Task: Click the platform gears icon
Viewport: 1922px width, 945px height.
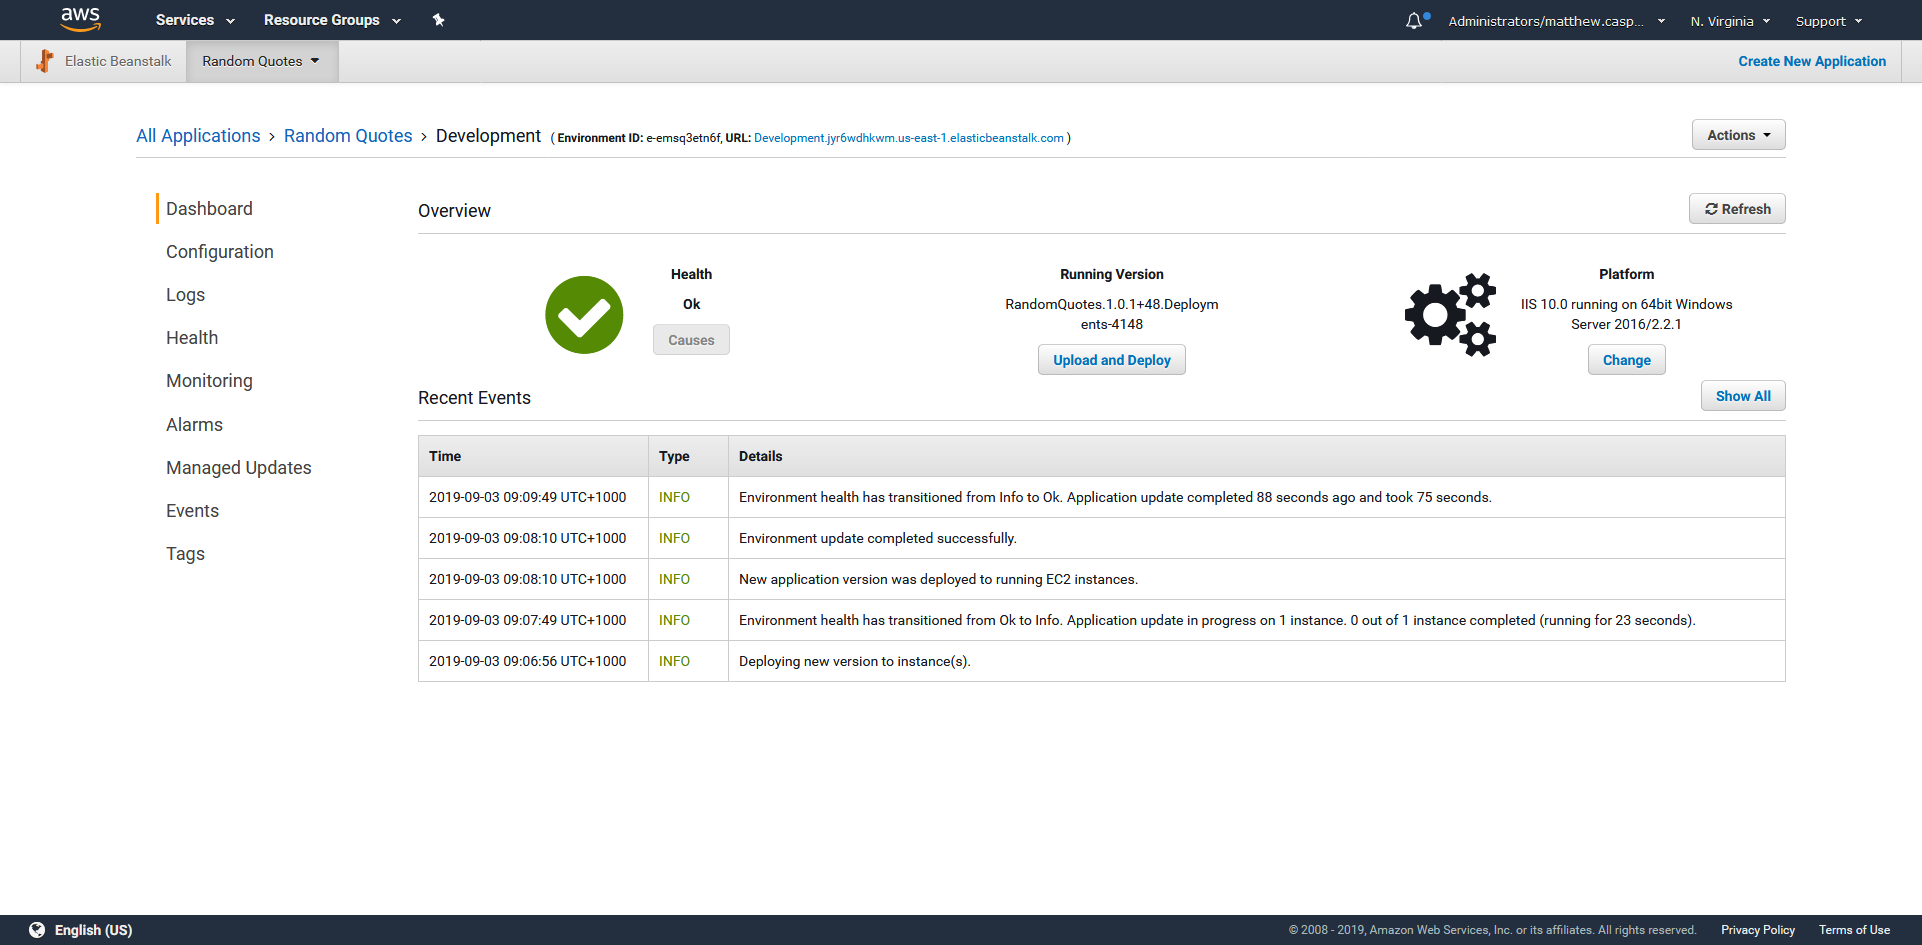Action: pos(1450,315)
